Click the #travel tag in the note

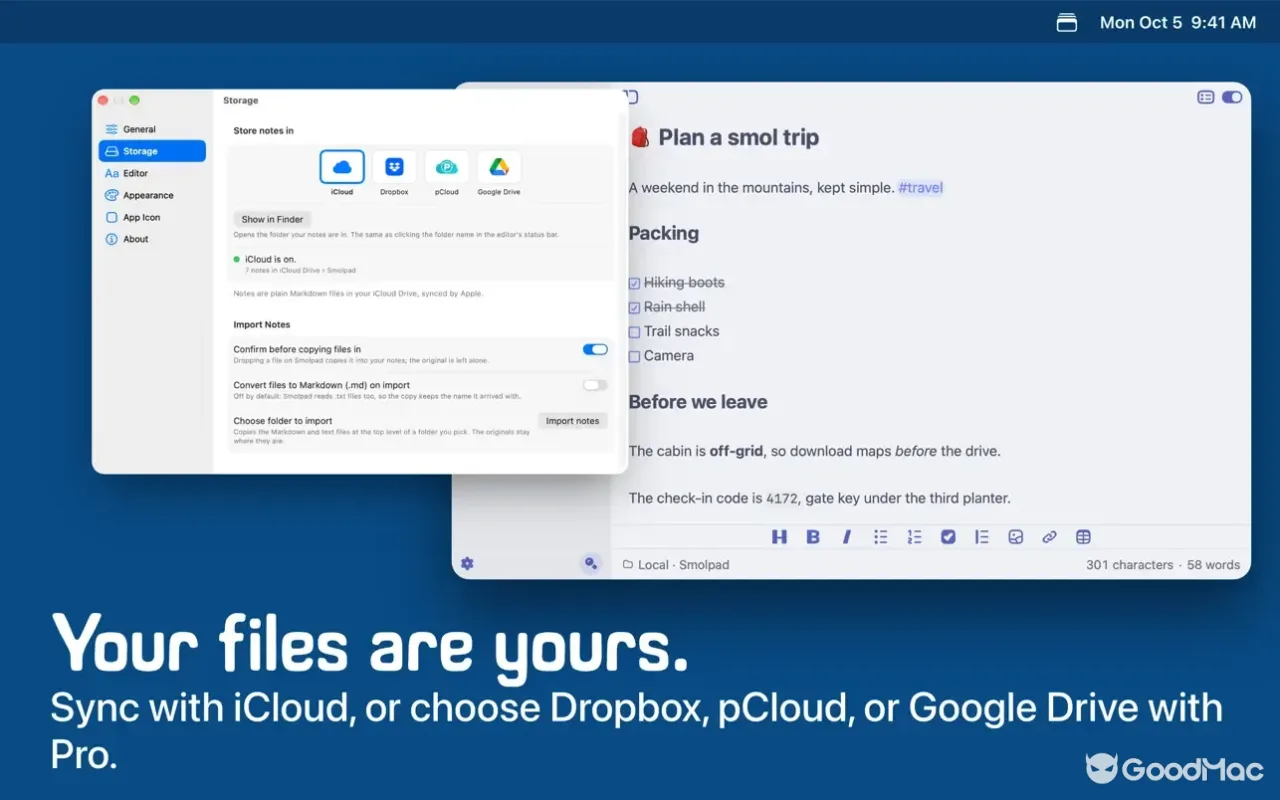920,187
